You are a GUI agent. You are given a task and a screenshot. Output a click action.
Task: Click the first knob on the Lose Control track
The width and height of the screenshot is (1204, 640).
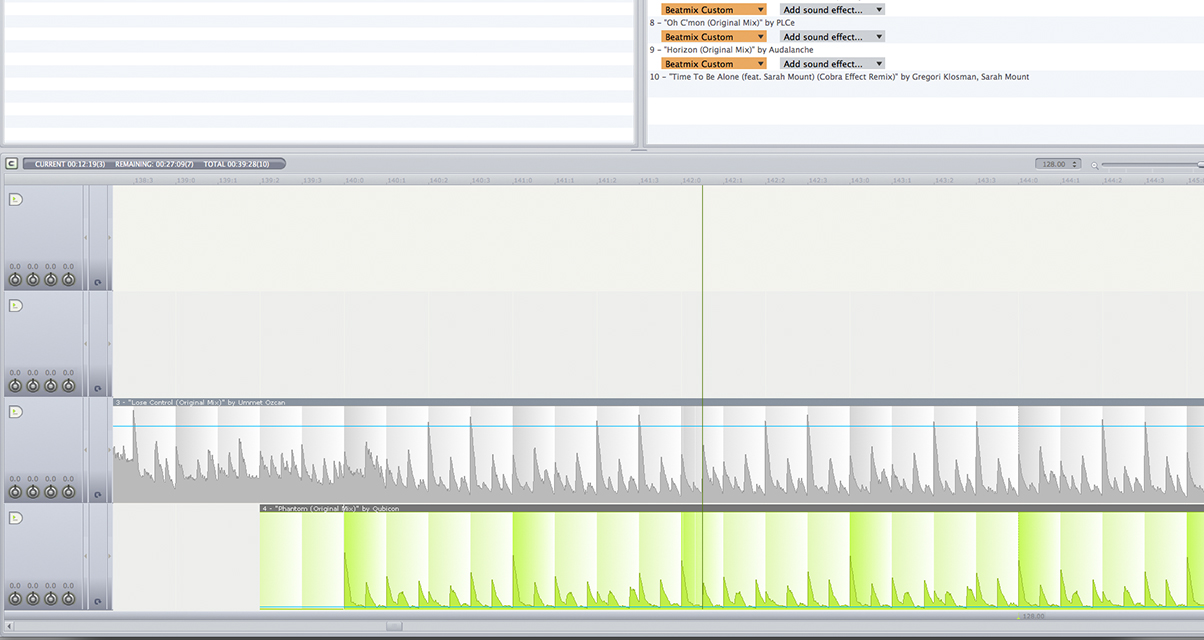15,492
